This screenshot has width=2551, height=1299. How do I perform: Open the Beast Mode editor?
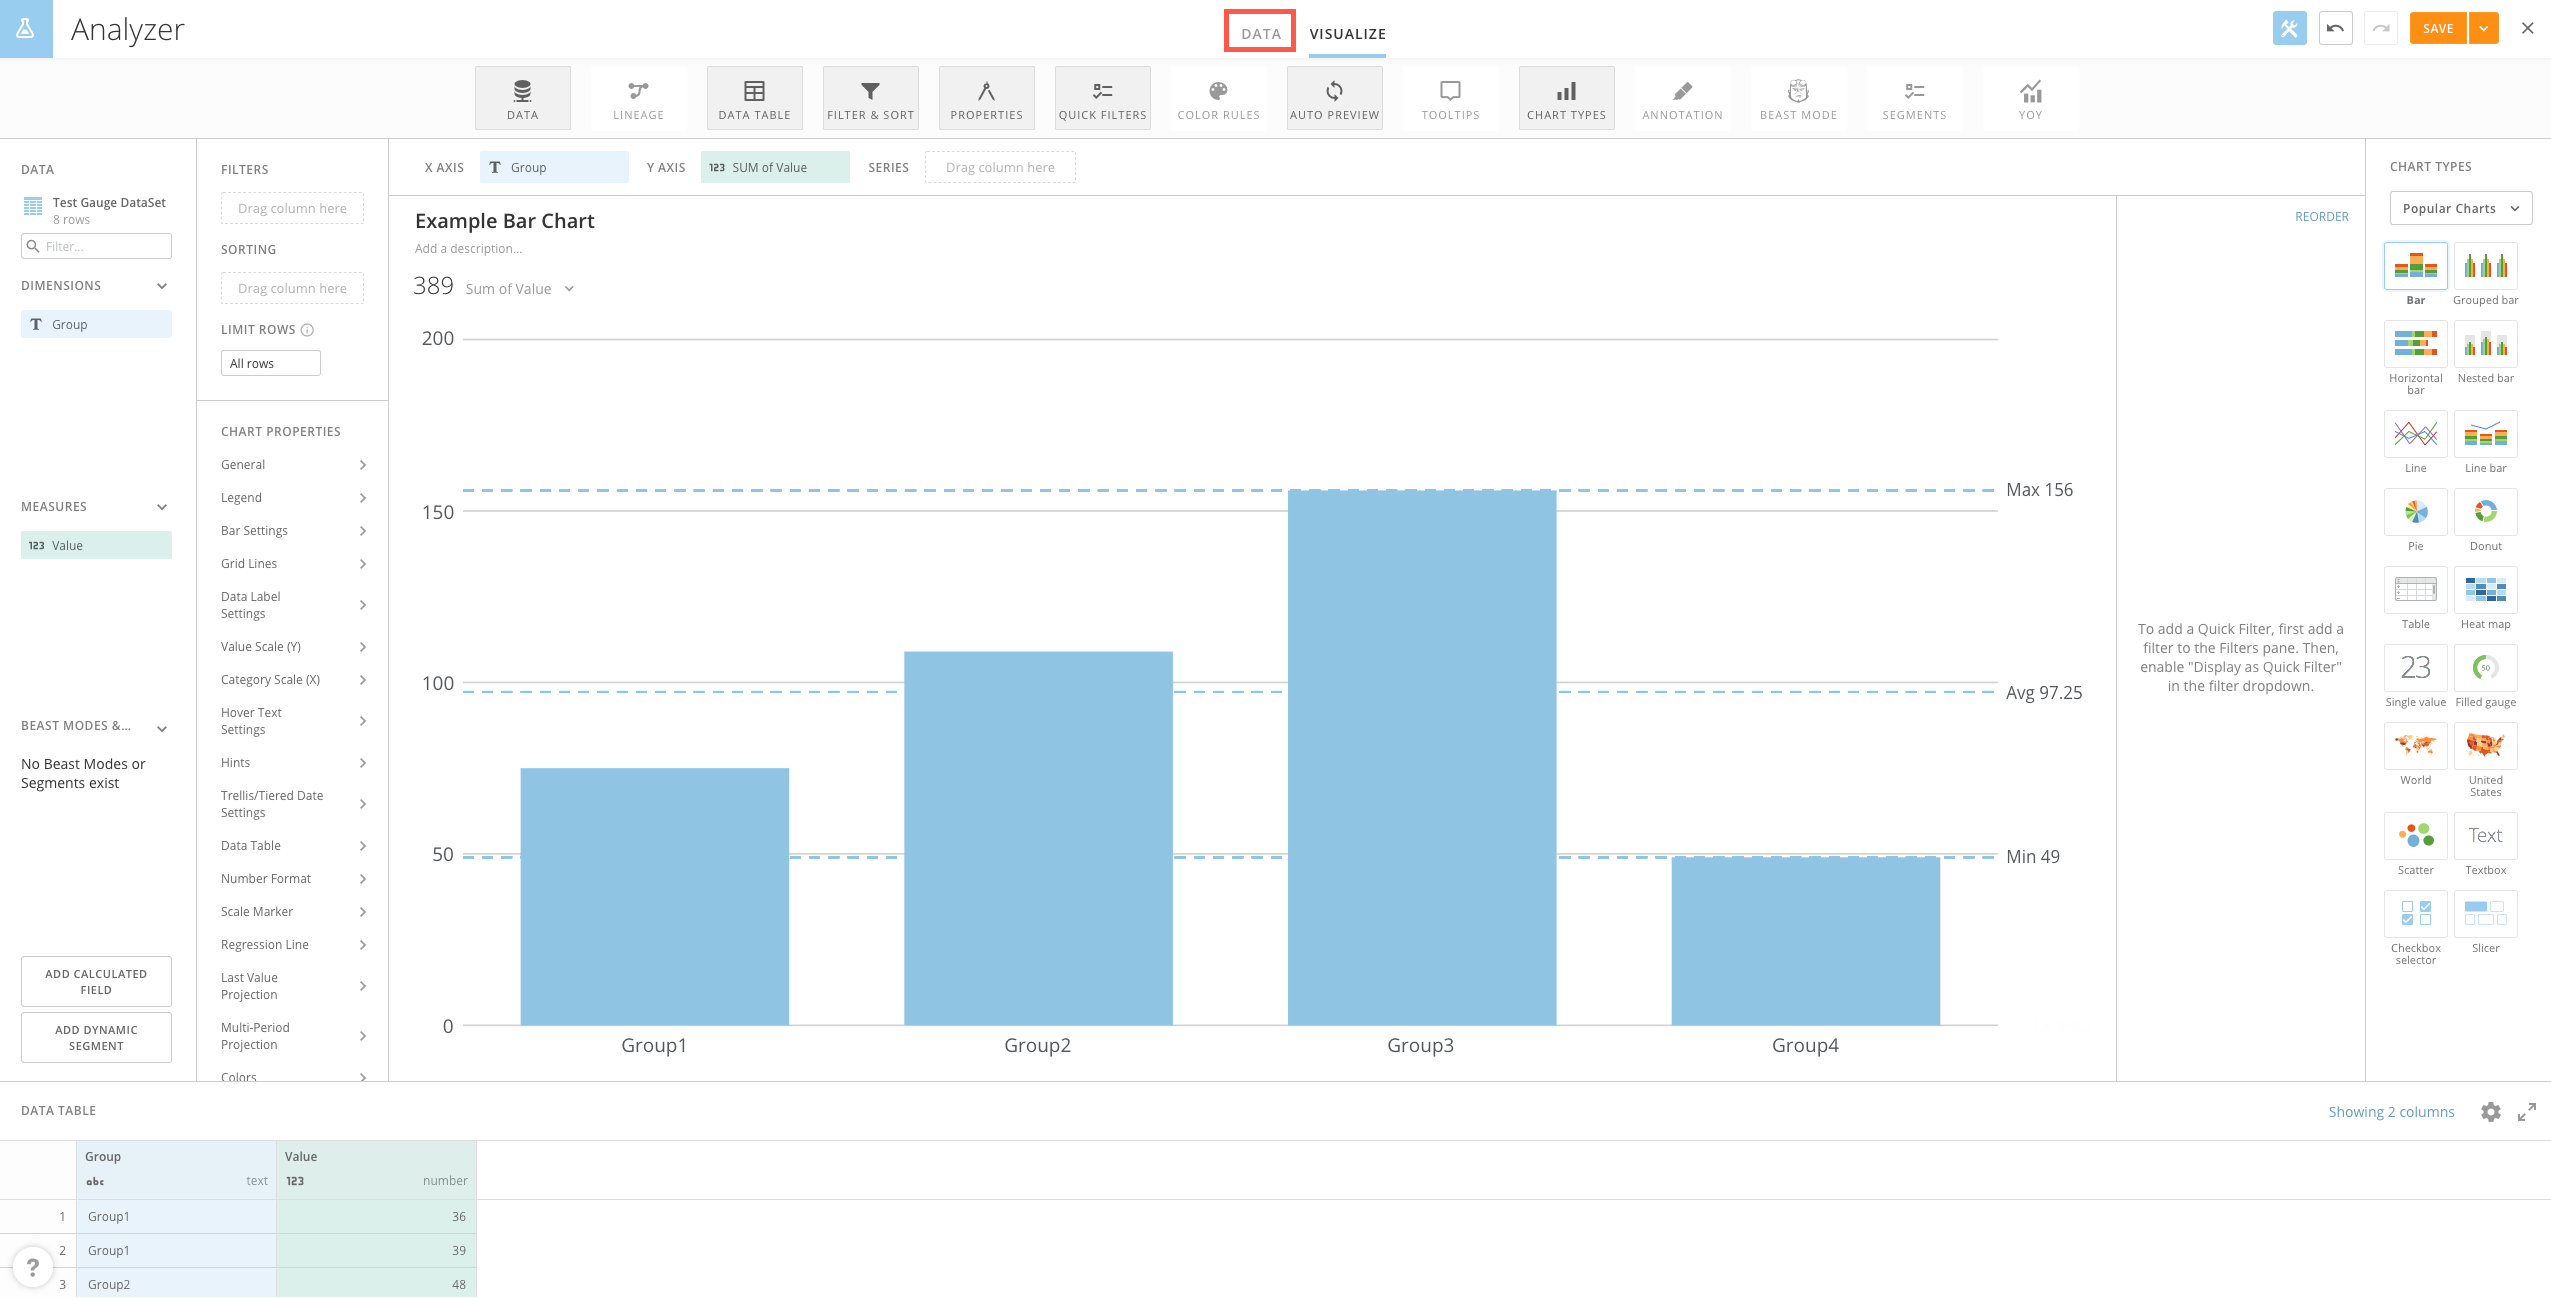(1797, 97)
